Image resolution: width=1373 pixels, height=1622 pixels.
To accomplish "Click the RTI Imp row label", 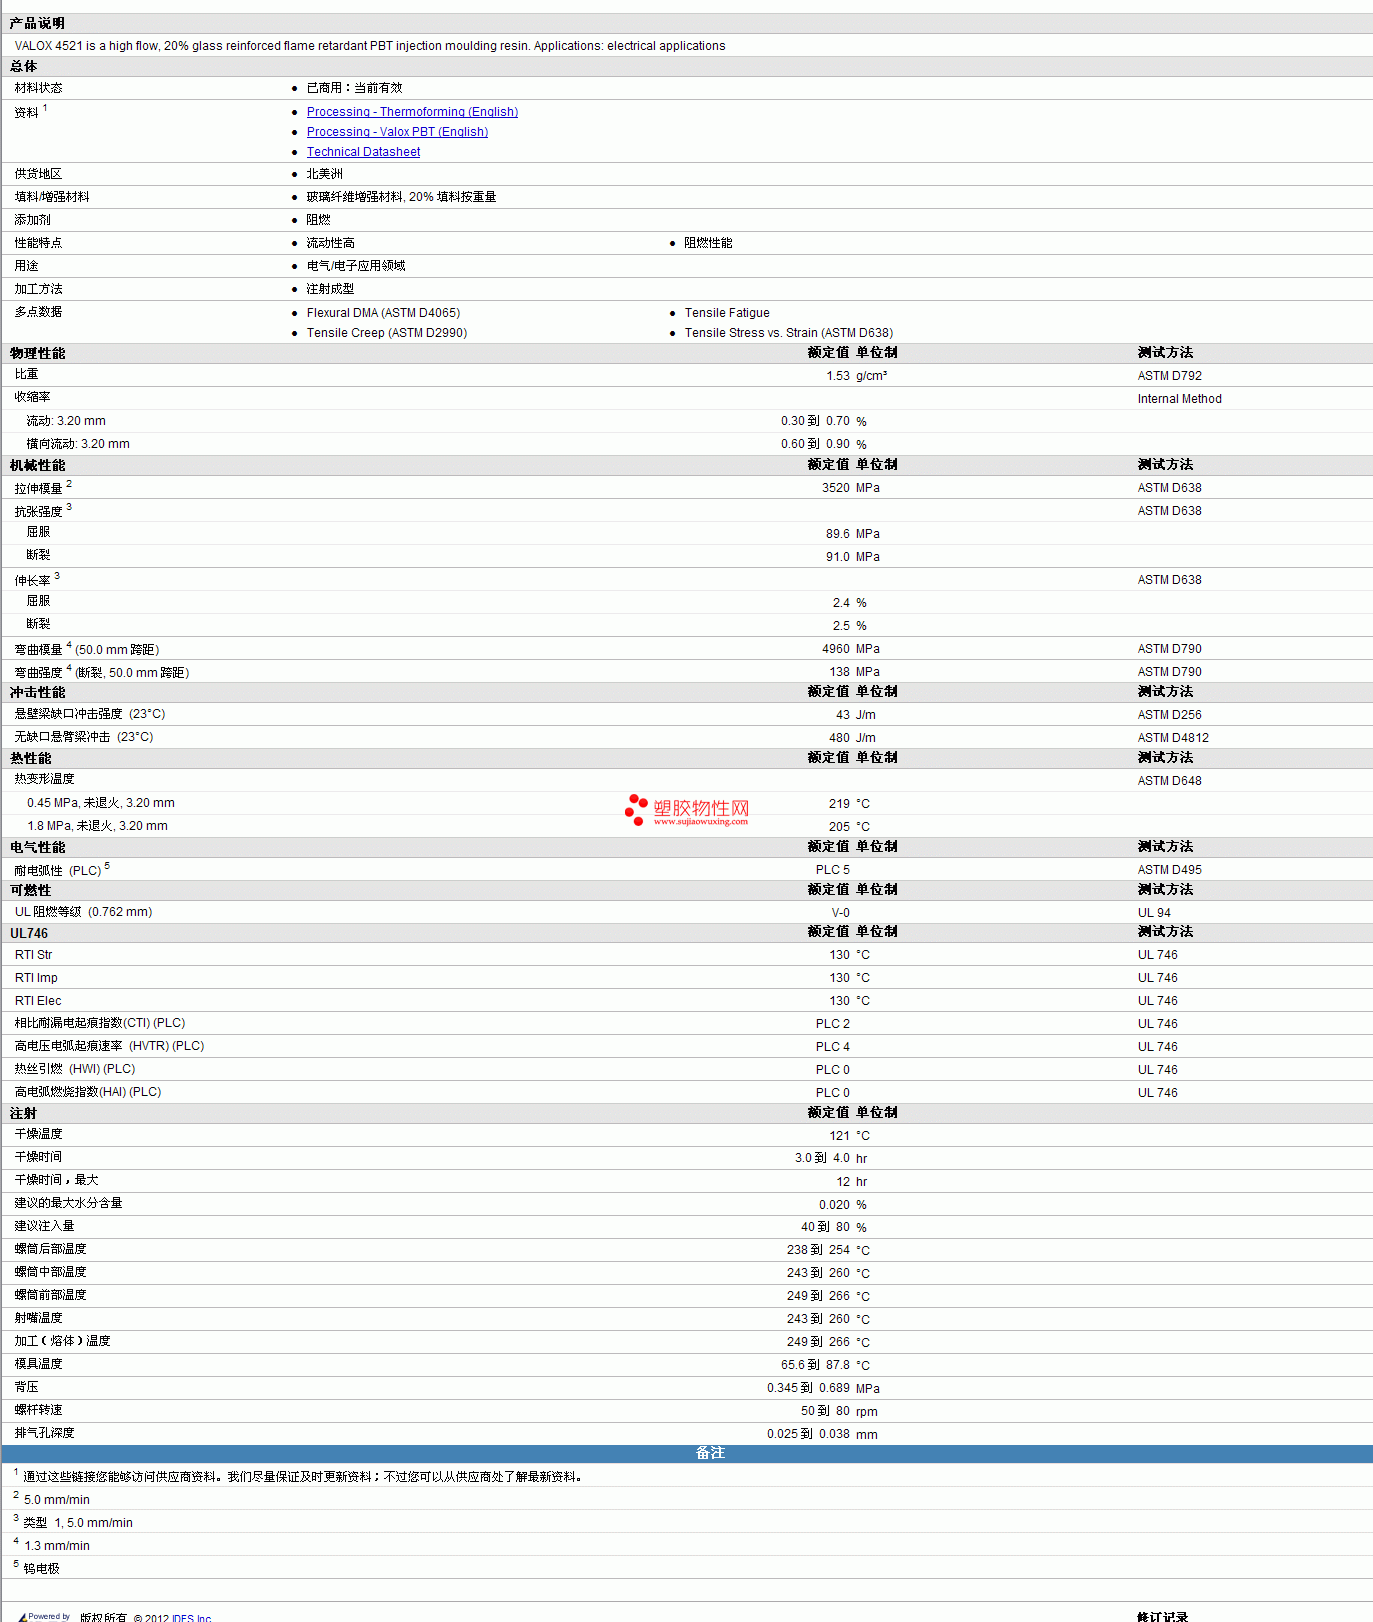I will tap(36, 978).
